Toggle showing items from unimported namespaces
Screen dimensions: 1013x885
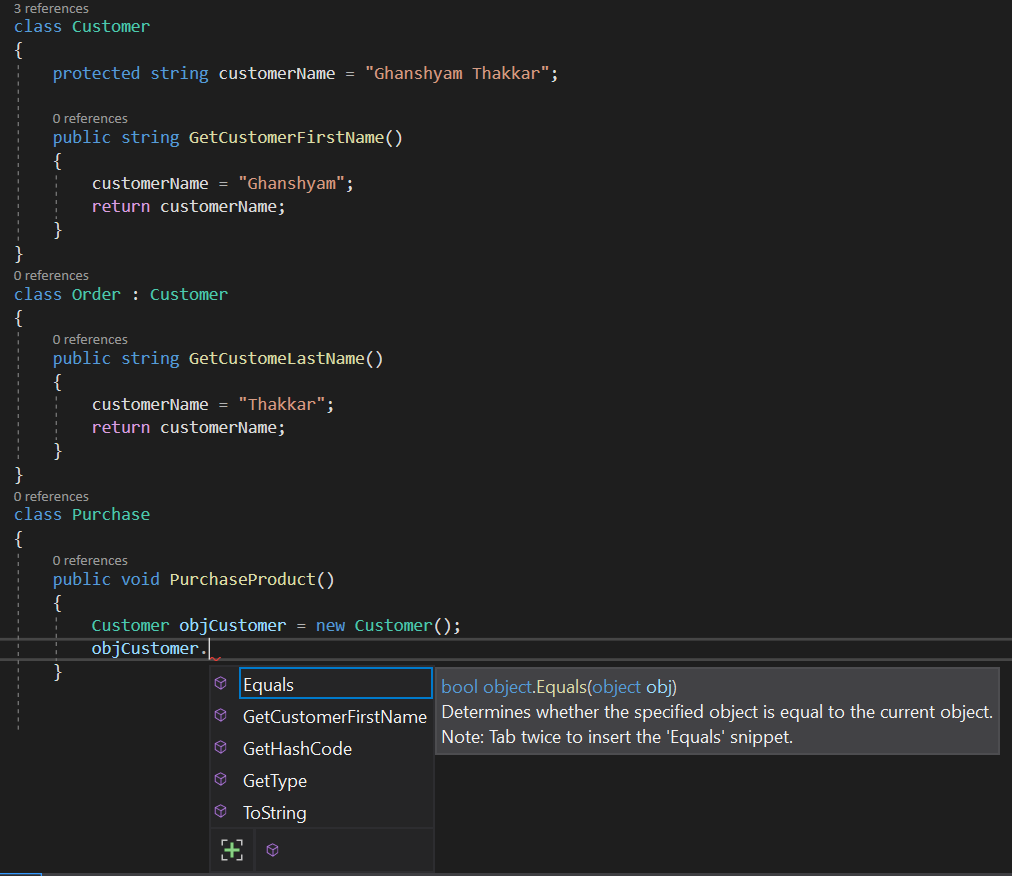(231, 849)
